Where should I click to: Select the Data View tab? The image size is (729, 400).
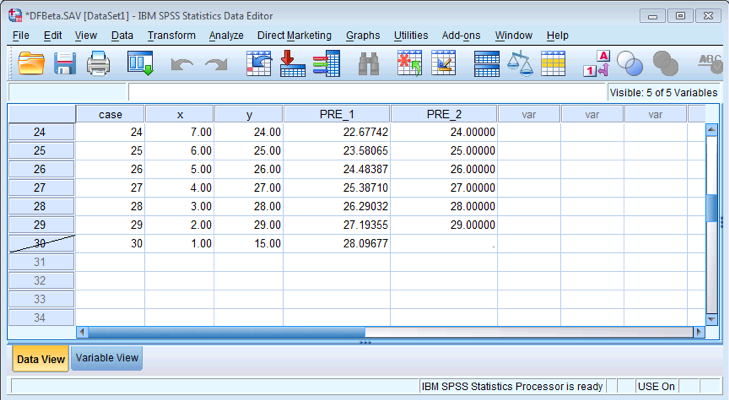point(41,359)
